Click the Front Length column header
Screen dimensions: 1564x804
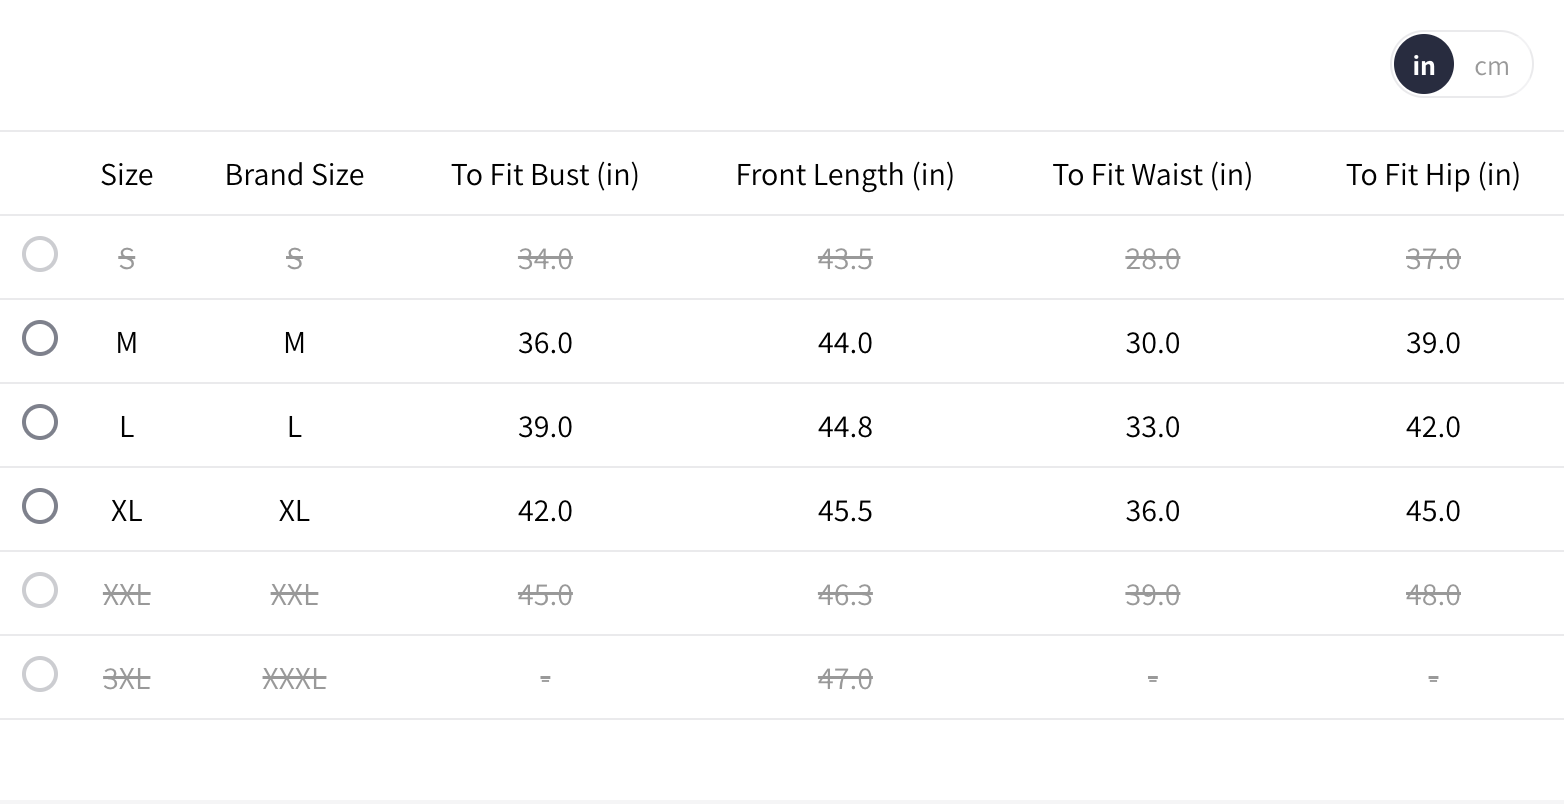pos(845,175)
